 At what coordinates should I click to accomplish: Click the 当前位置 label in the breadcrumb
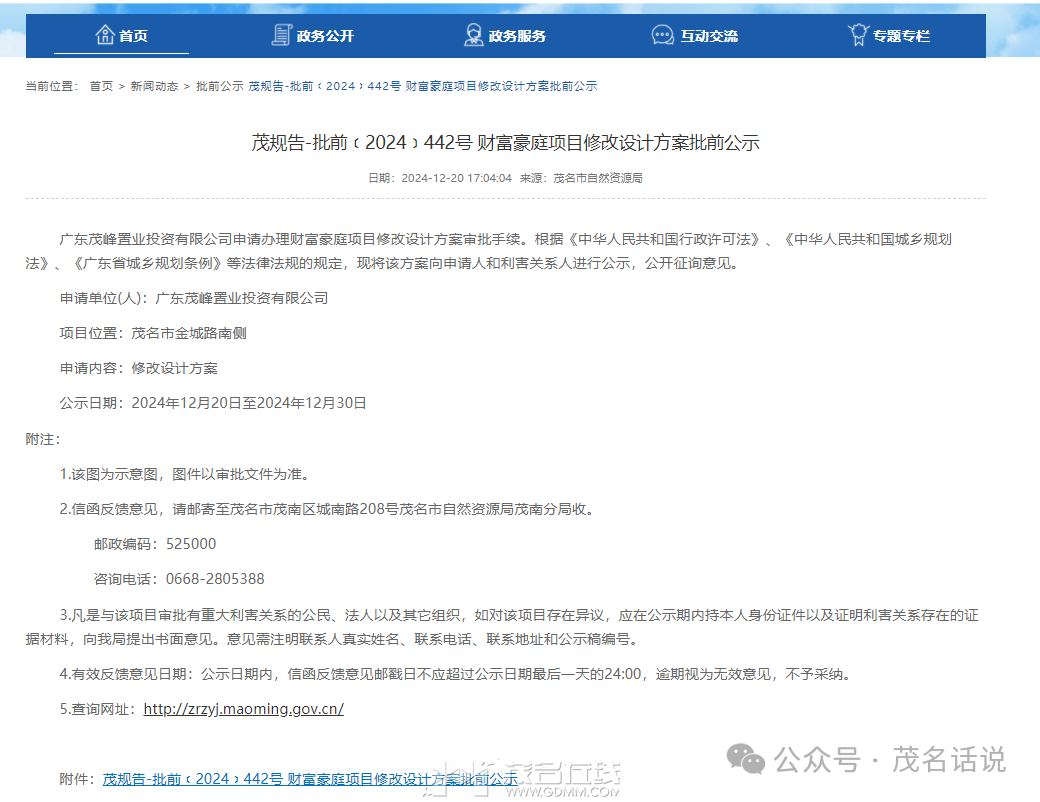pyautogui.click(x=52, y=86)
